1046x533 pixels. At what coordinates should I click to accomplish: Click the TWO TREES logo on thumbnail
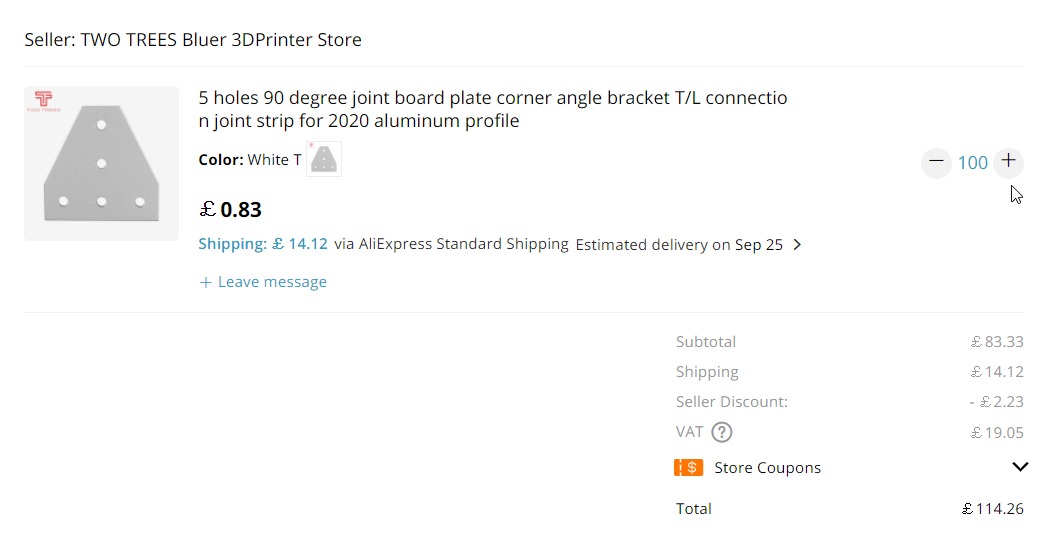click(x=43, y=100)
